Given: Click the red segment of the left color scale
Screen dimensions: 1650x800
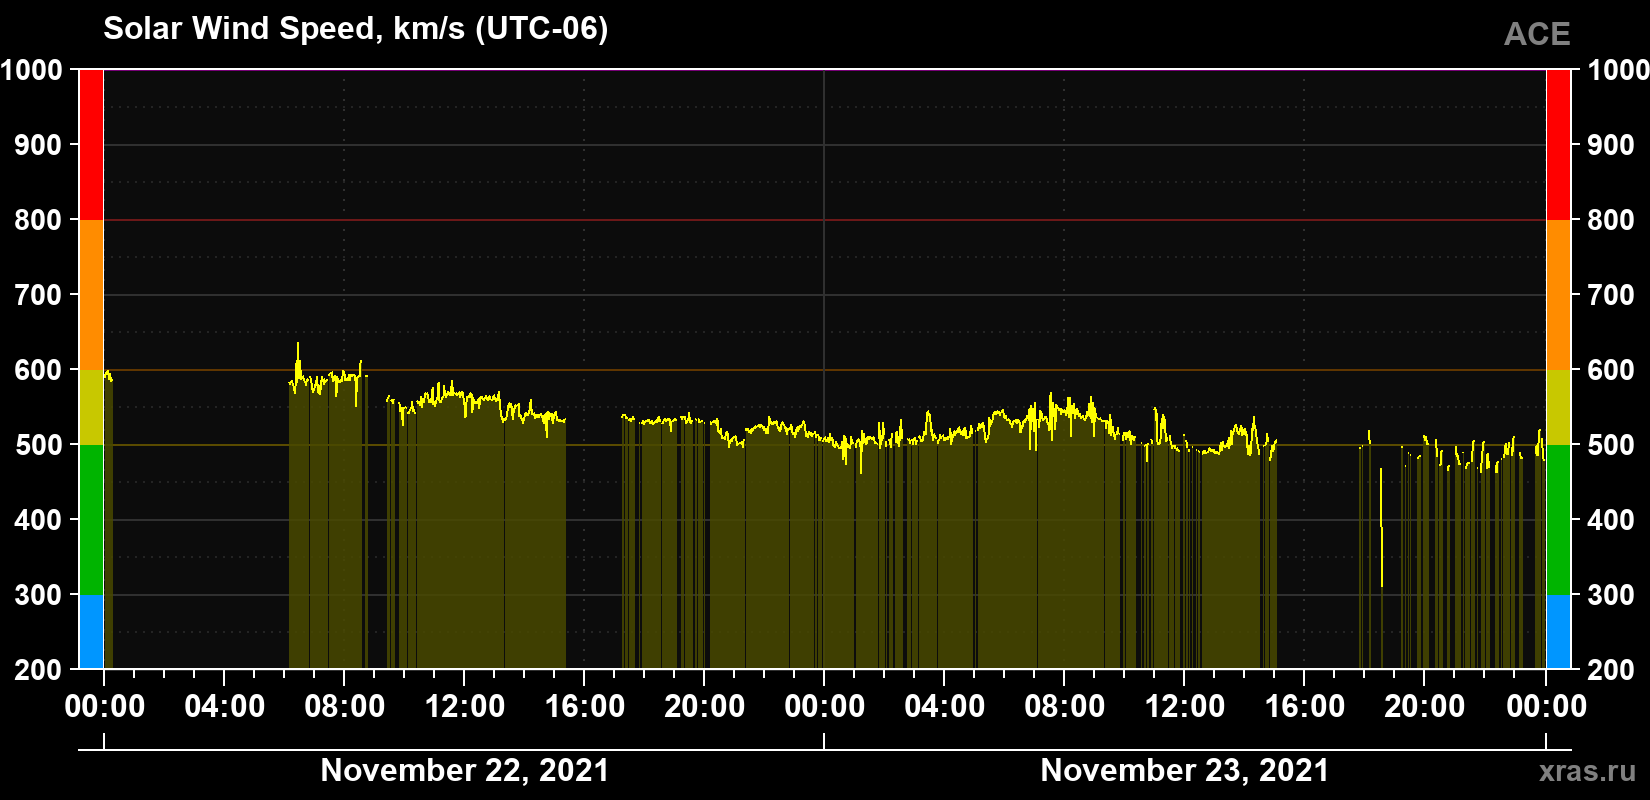Looking at the screenshot, I should tap(91, 145).
